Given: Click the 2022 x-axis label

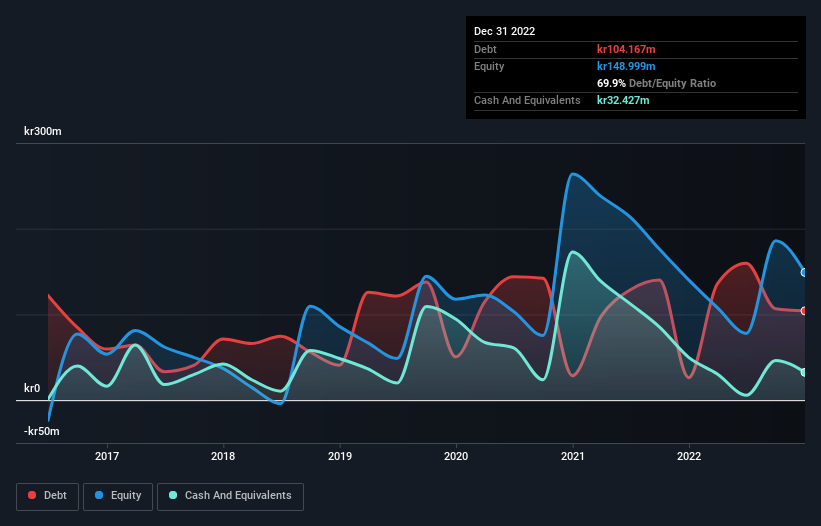Looking at the screenshot, I should [689, 456].
